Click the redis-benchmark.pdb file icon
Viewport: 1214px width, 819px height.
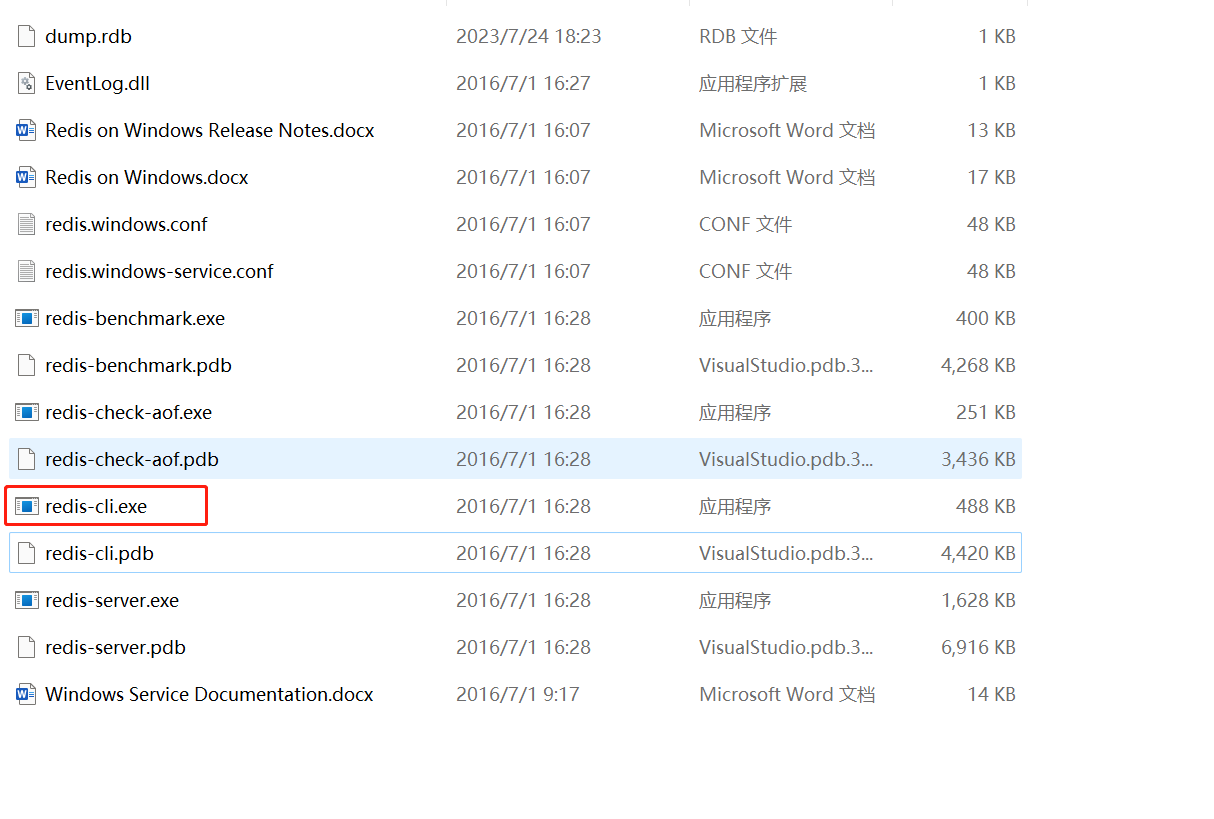coord(27,365)
